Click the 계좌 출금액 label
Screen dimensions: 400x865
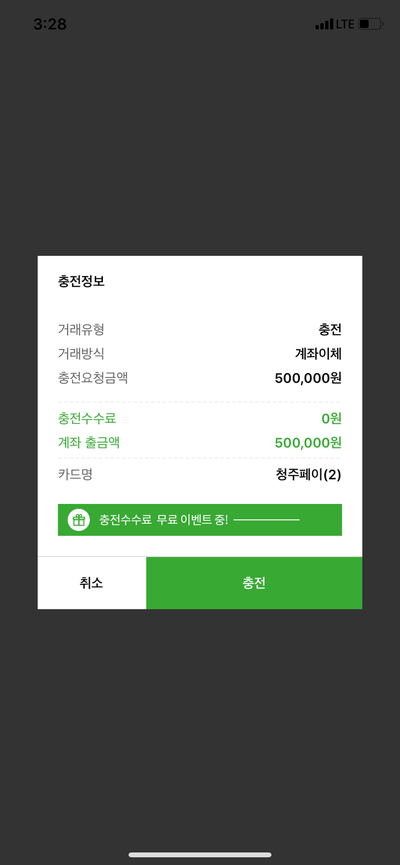click(89, 442)
